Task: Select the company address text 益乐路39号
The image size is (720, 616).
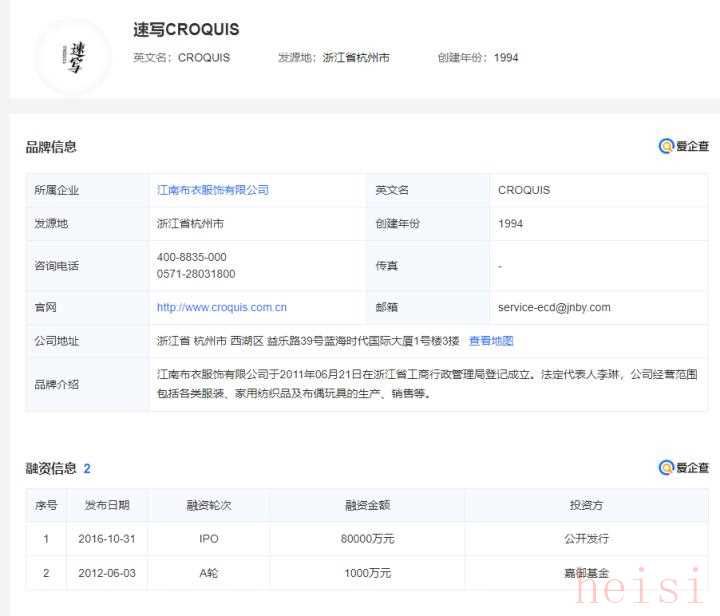Action: (x=295, y=341)
